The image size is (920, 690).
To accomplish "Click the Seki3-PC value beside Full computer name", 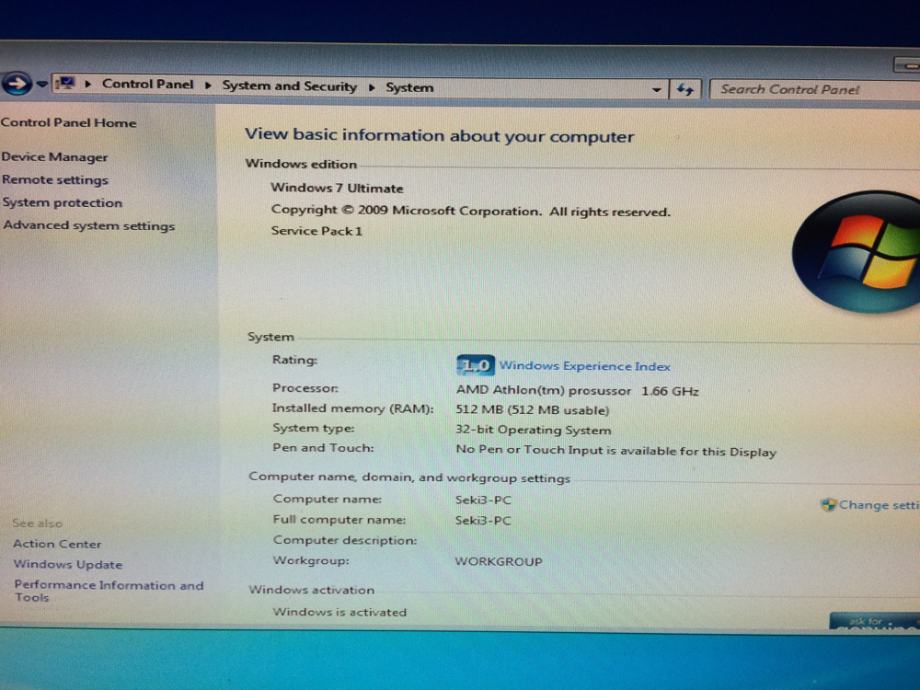I will 483,520.
